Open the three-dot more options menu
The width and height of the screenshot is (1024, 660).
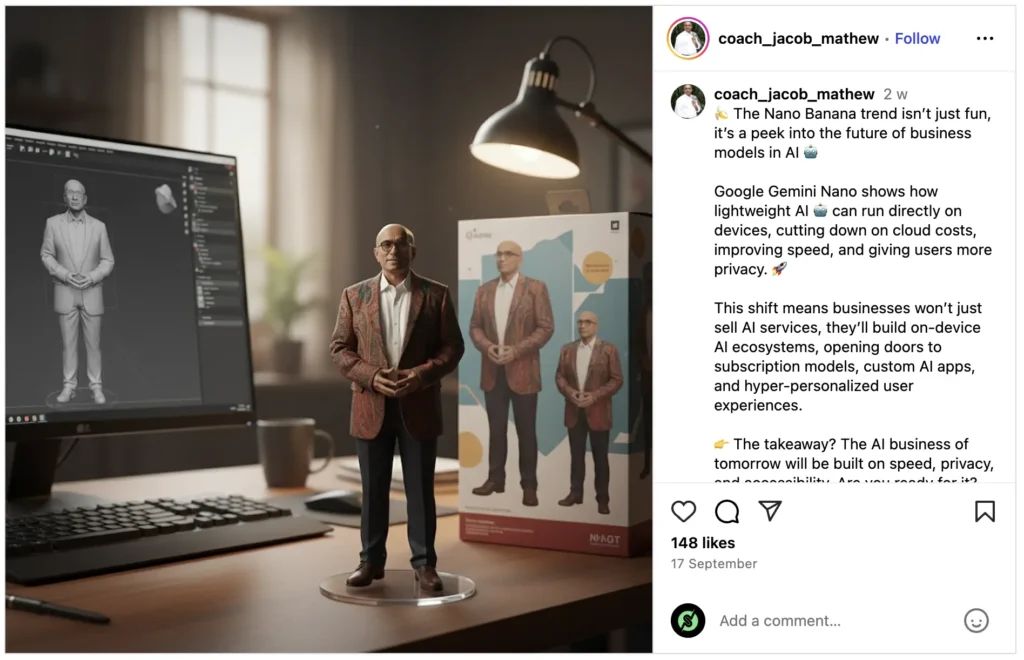pos(985,39)
